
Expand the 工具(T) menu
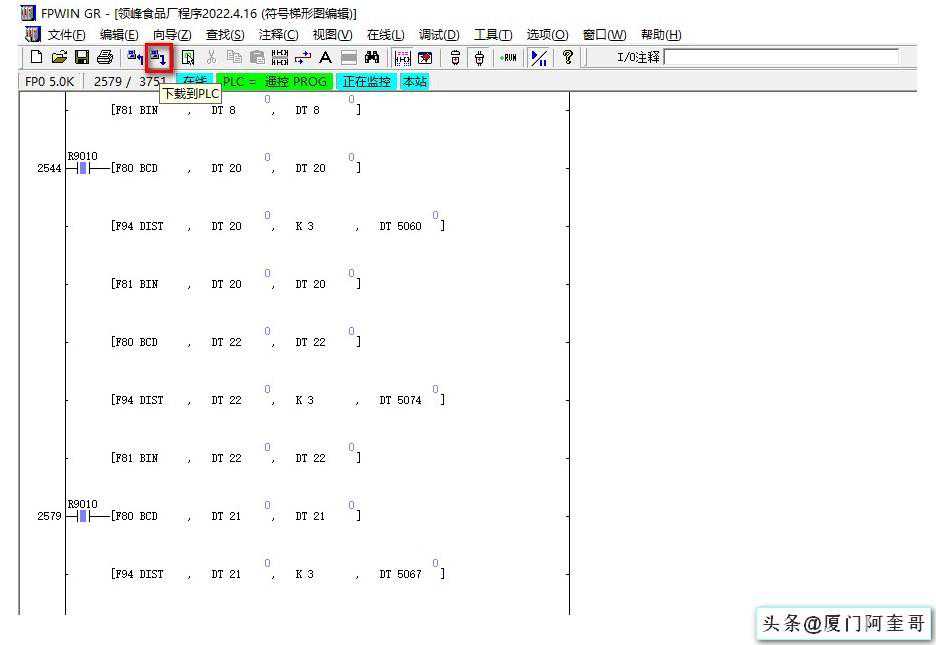492,35
